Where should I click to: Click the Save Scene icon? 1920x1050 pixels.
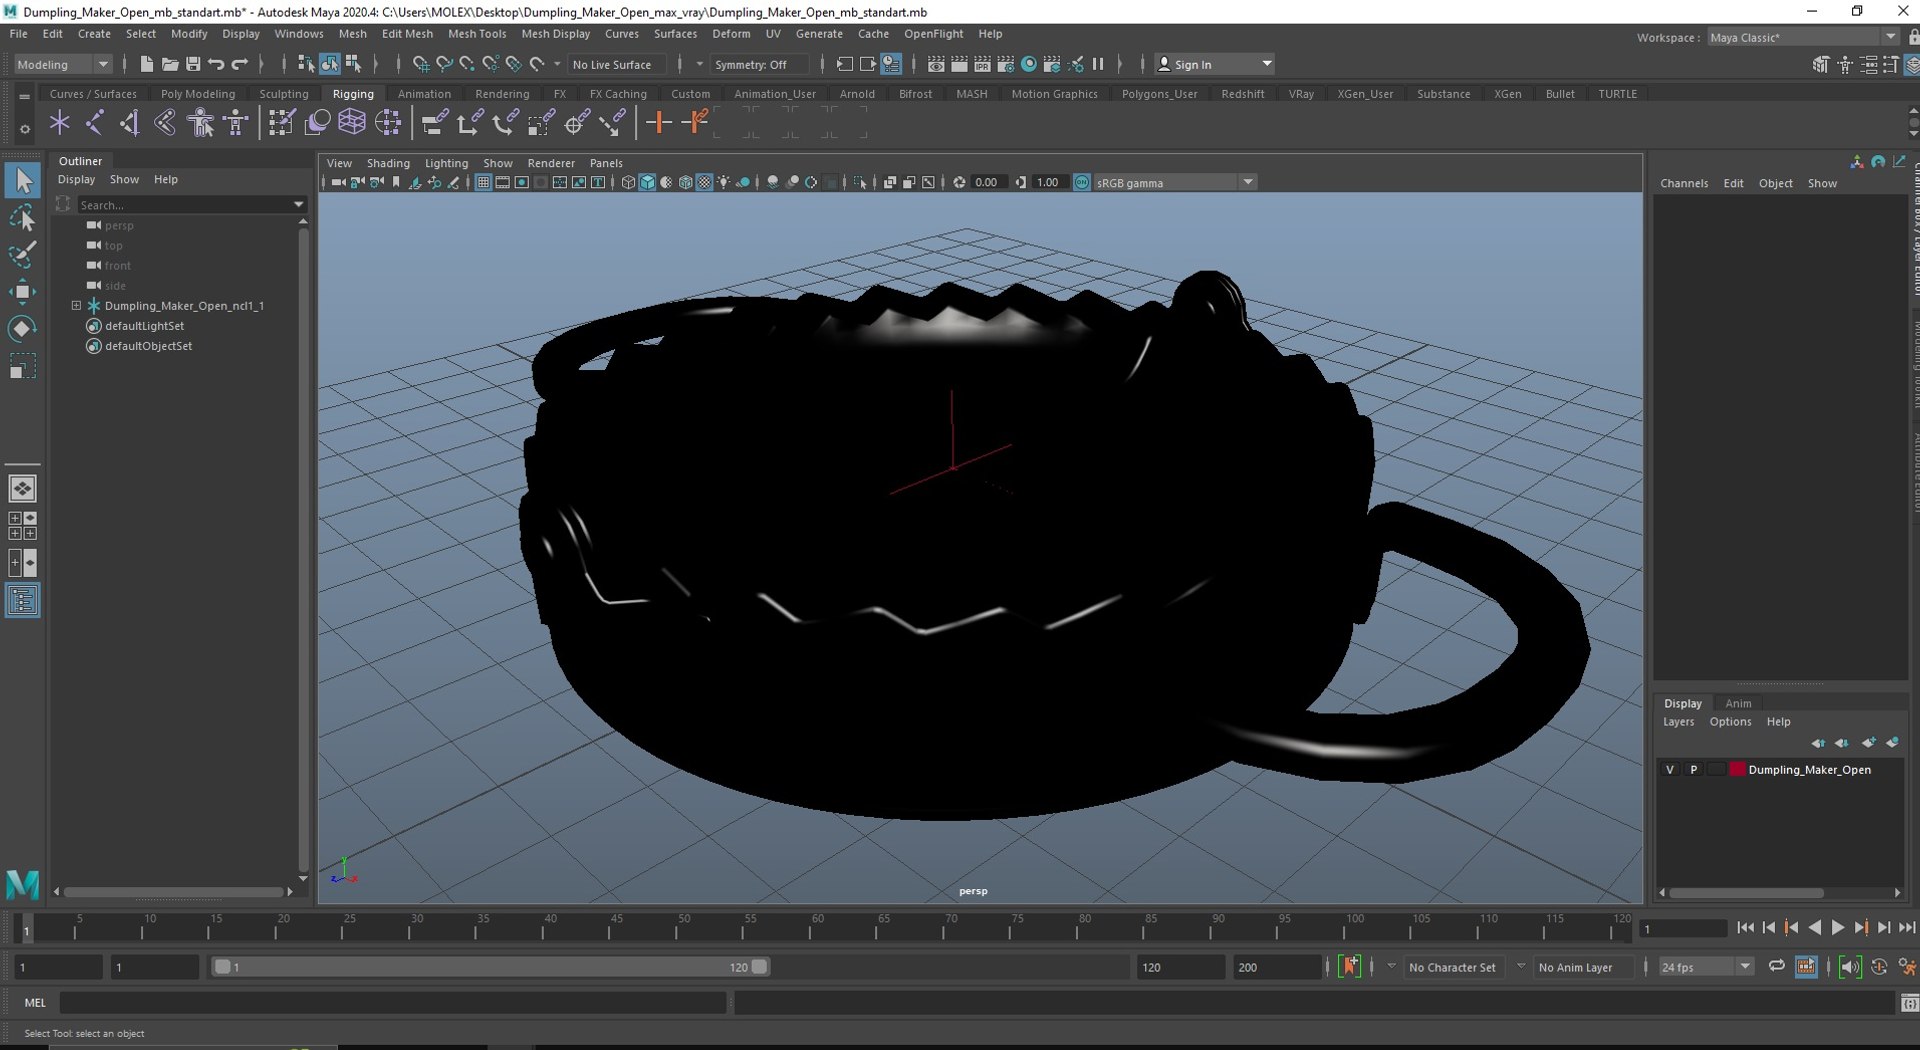tap(193, 64)
